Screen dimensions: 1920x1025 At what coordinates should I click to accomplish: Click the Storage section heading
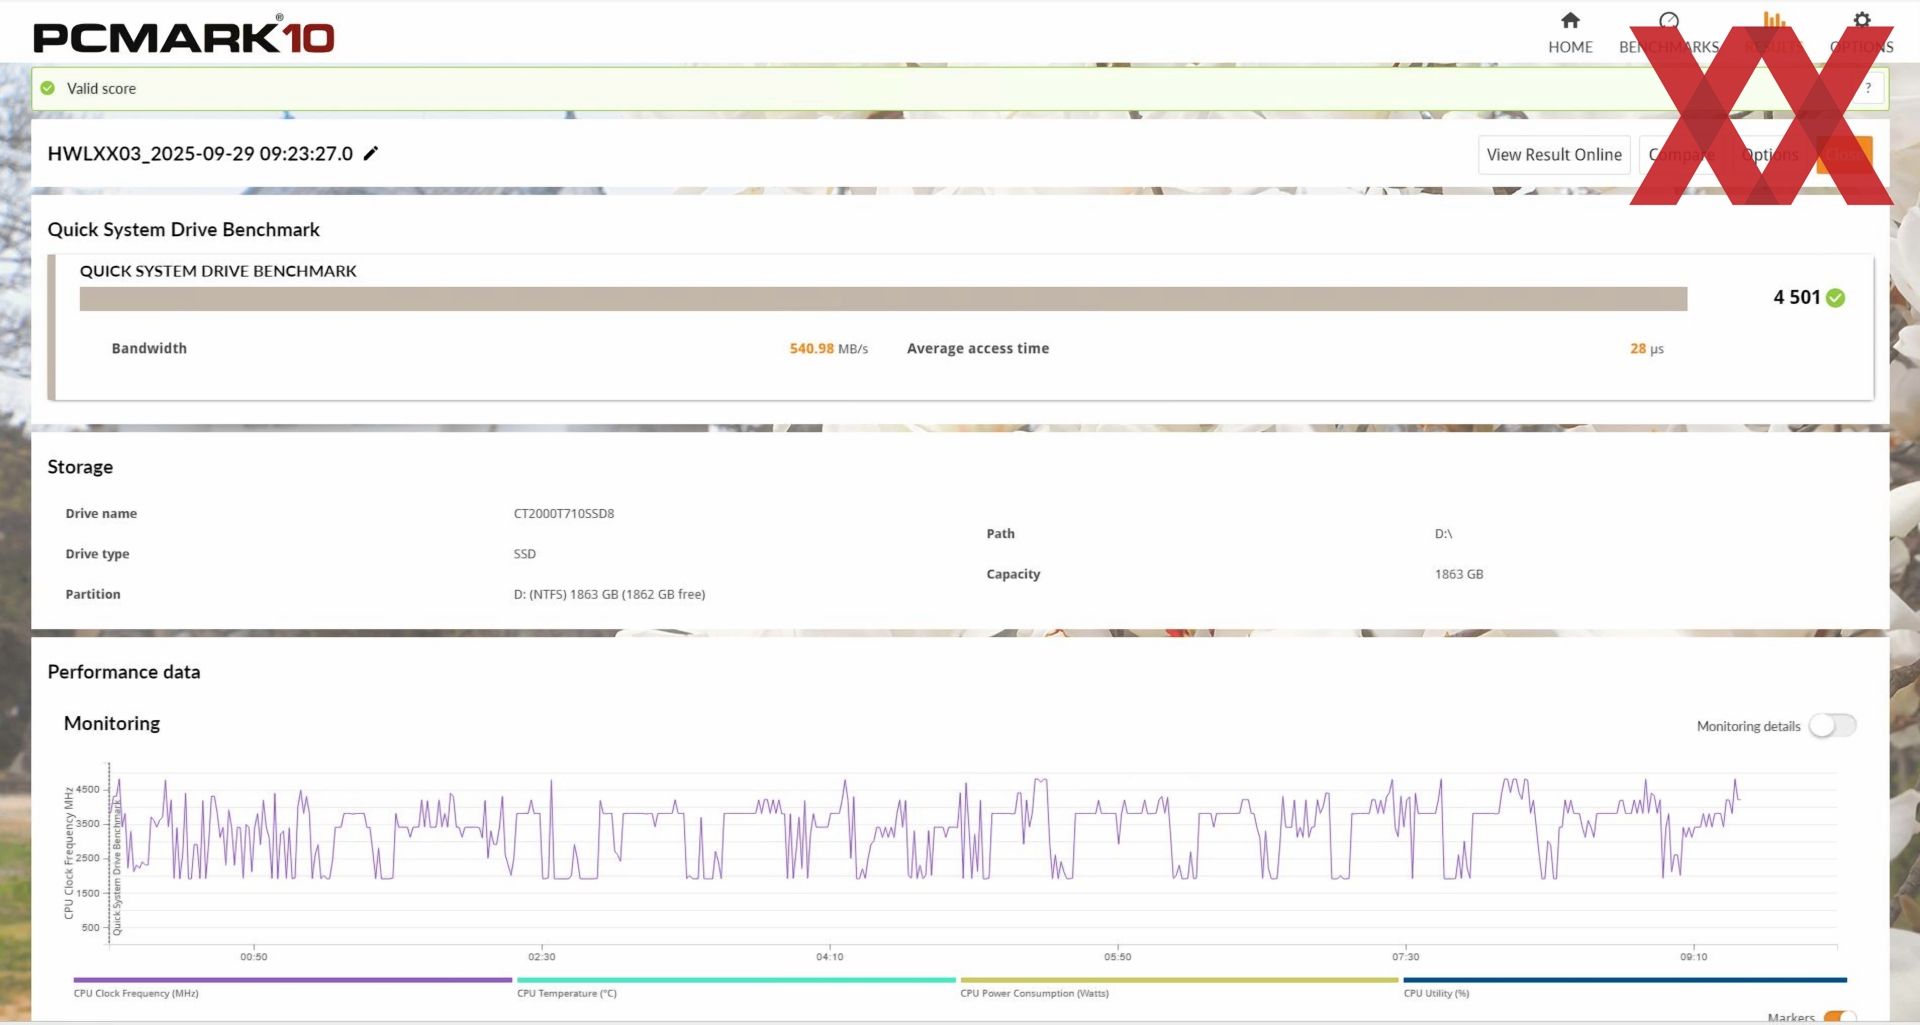click(80, 467)
